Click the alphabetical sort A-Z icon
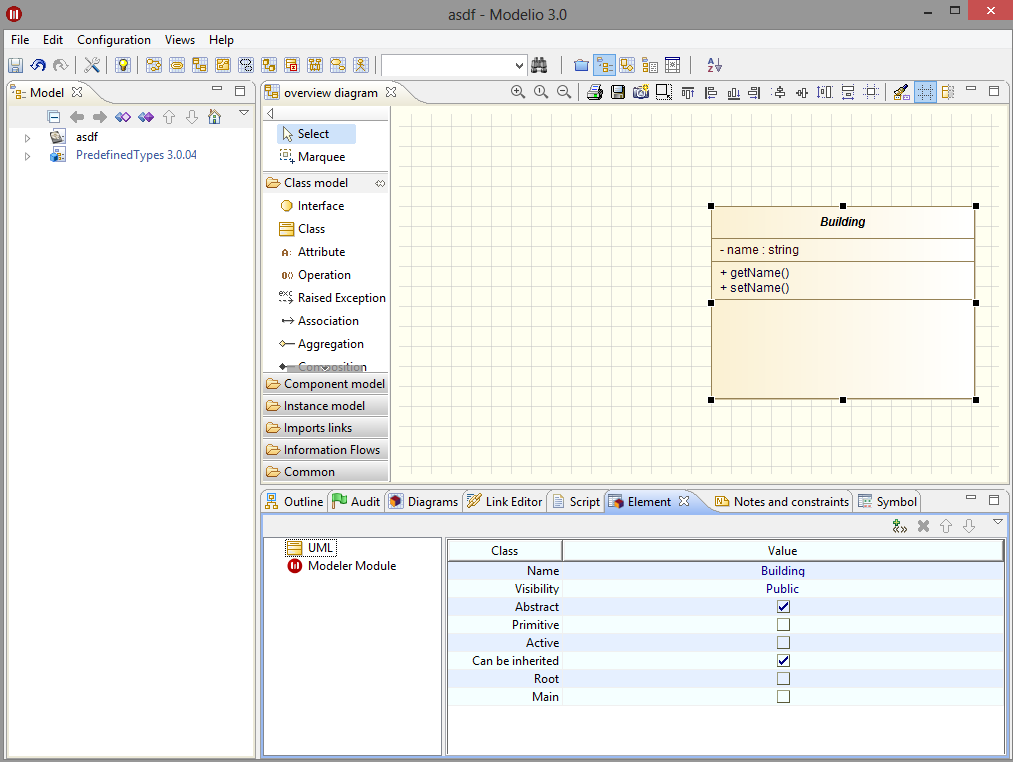The width and height of the screenshot is (1013, 762). (714, 65)
